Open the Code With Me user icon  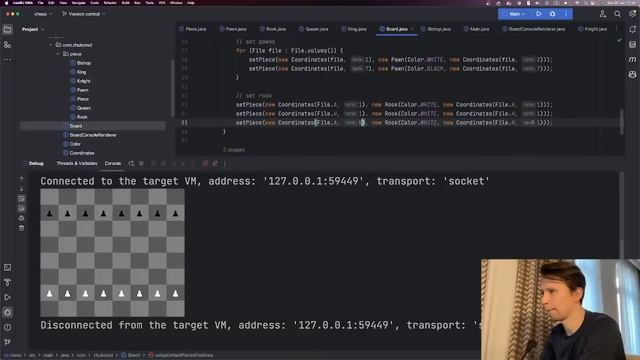click(602, 14)
